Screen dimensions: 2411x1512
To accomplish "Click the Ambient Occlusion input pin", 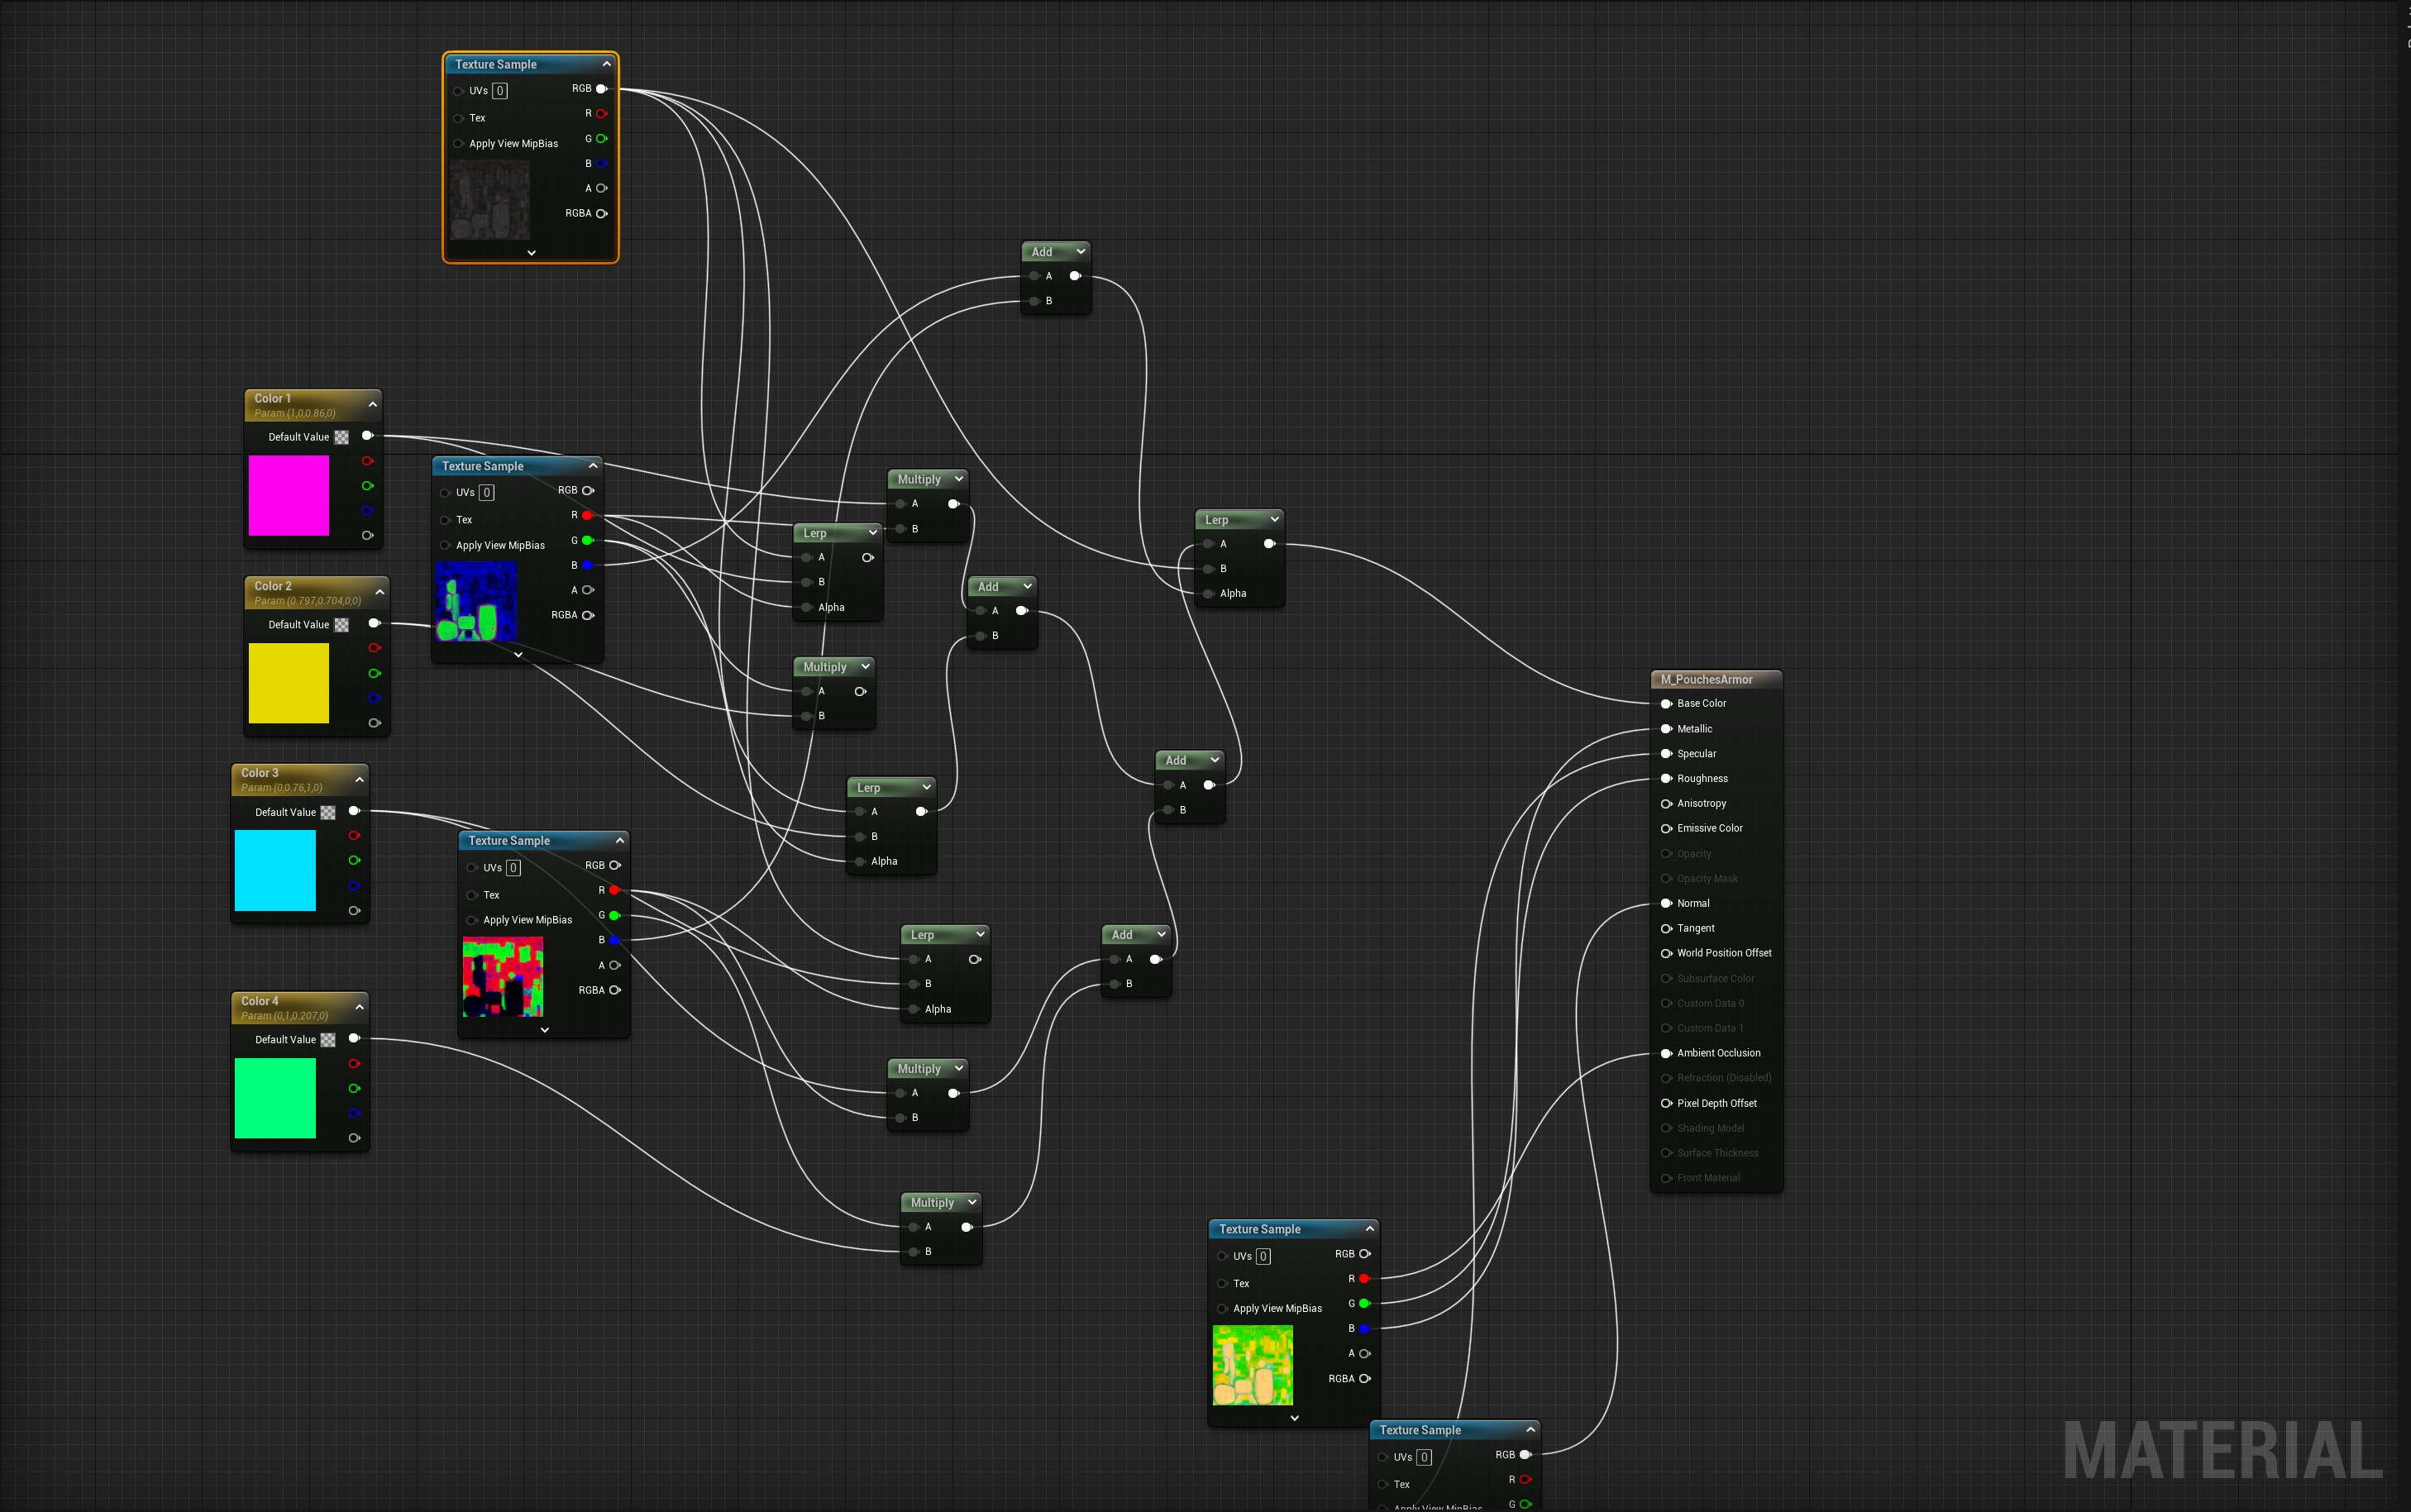I will click(1666, 1053).
